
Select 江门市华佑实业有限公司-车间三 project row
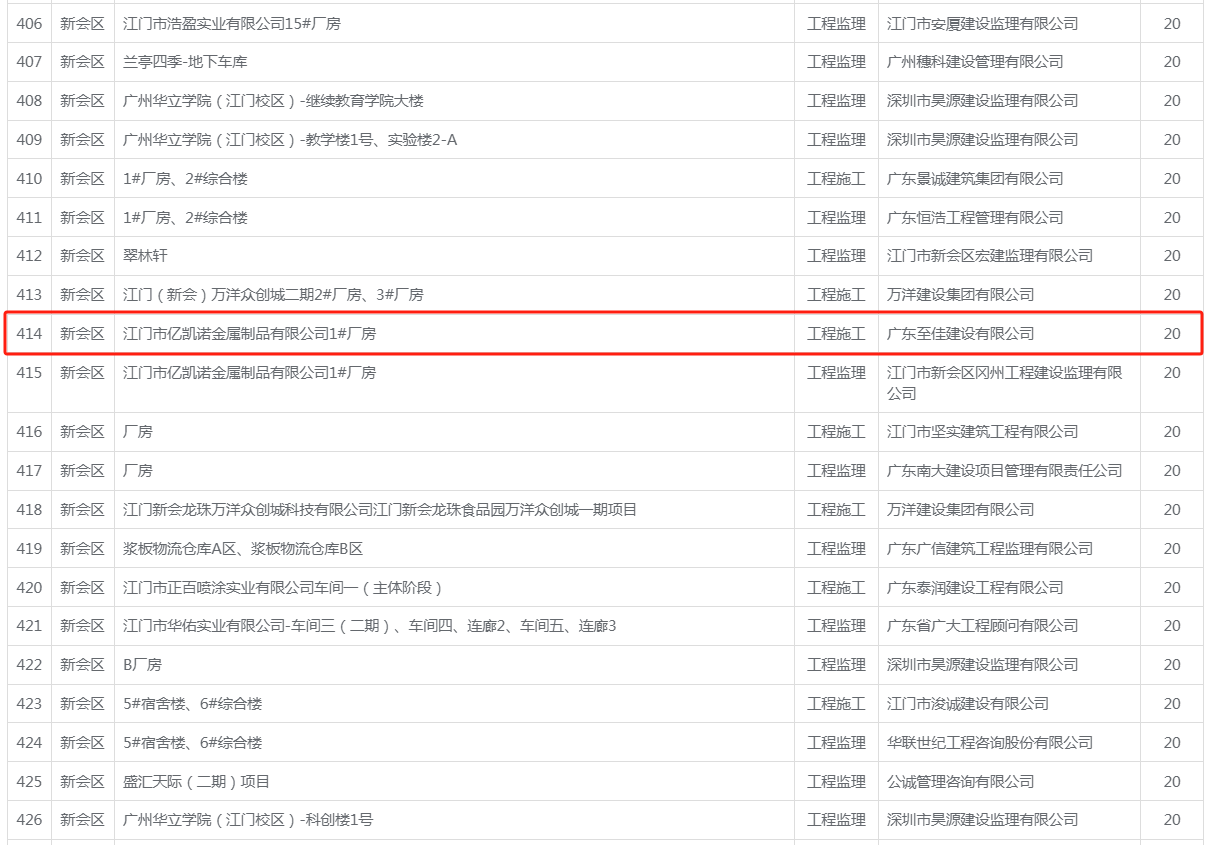click(370, 626)
